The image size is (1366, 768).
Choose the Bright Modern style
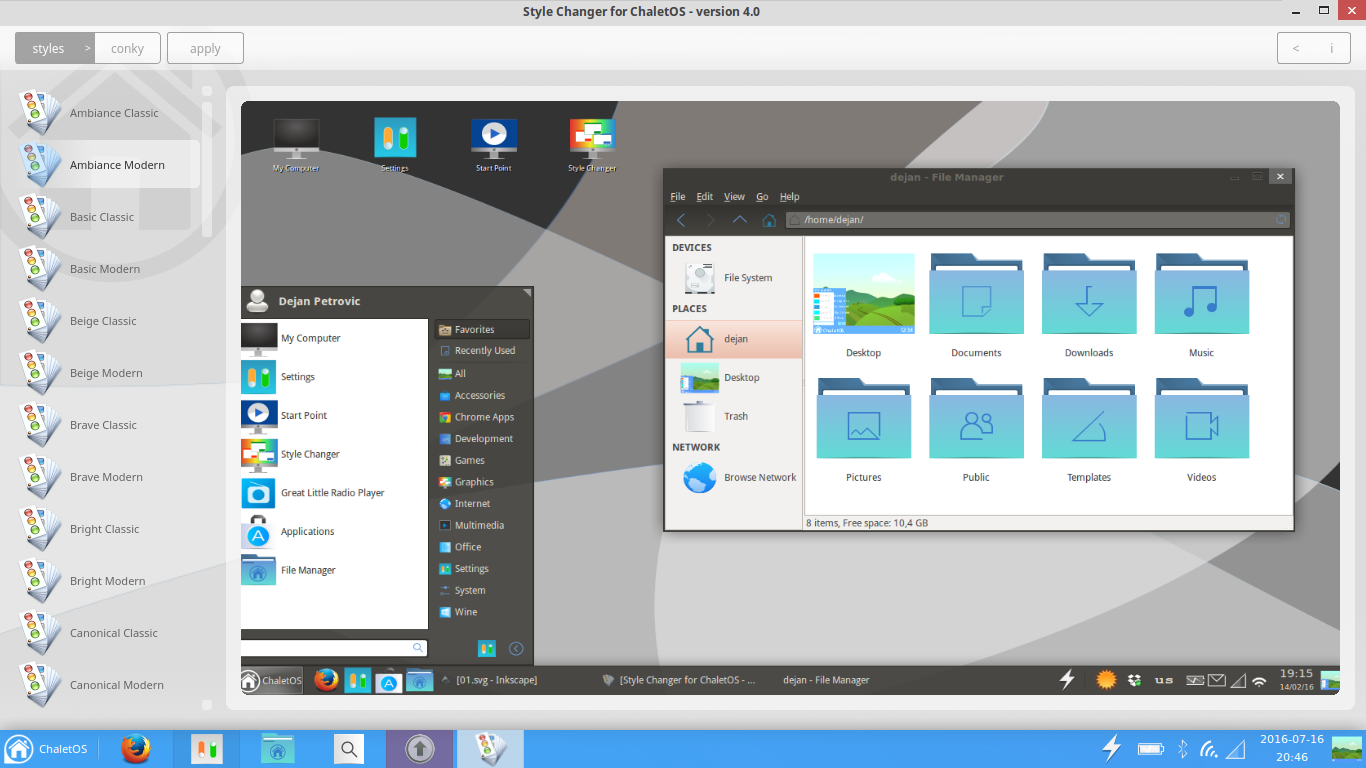tap(108, 581)
